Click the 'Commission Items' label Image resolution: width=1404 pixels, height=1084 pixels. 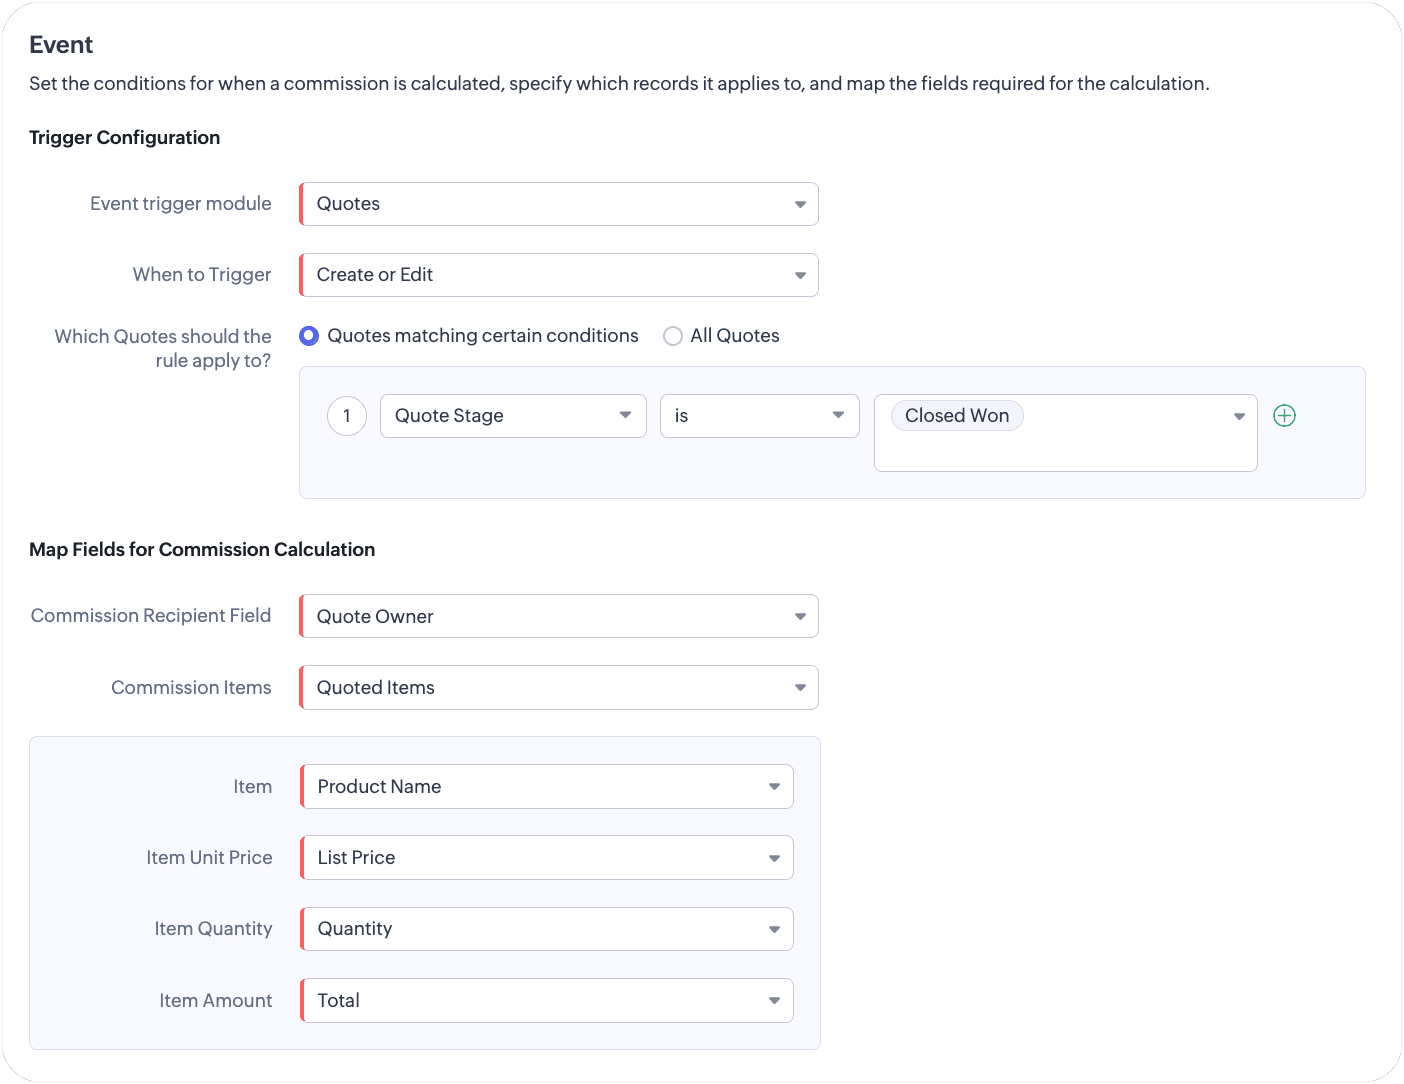pyautogui.click(x=191, y=688)
